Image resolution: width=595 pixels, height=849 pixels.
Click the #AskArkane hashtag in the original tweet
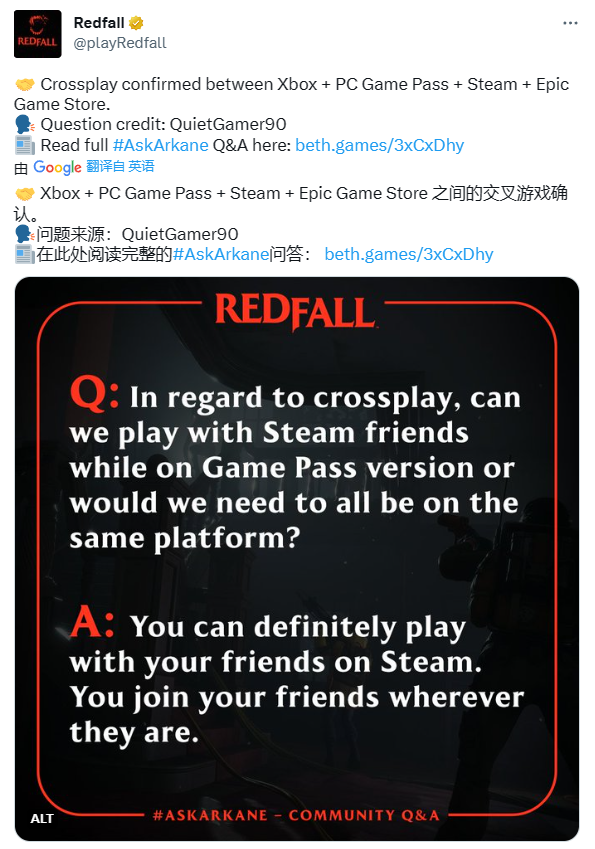coord(160,145)
